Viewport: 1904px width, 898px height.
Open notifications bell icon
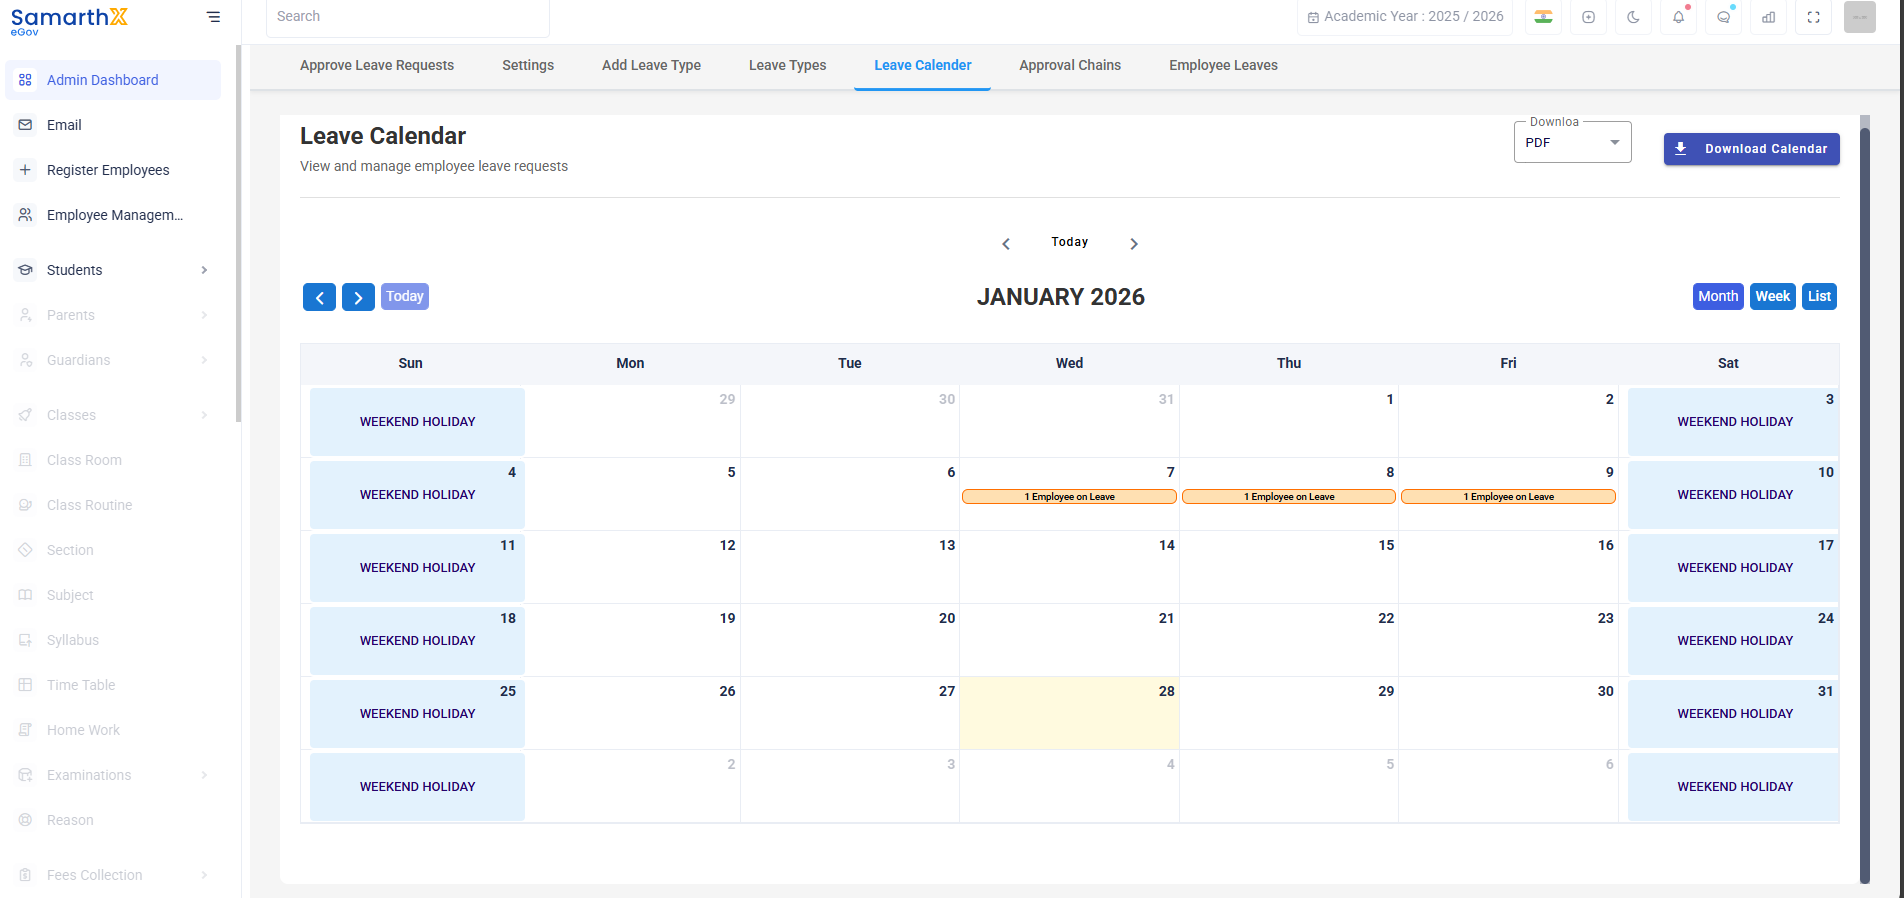click(x=1678, y=17)
